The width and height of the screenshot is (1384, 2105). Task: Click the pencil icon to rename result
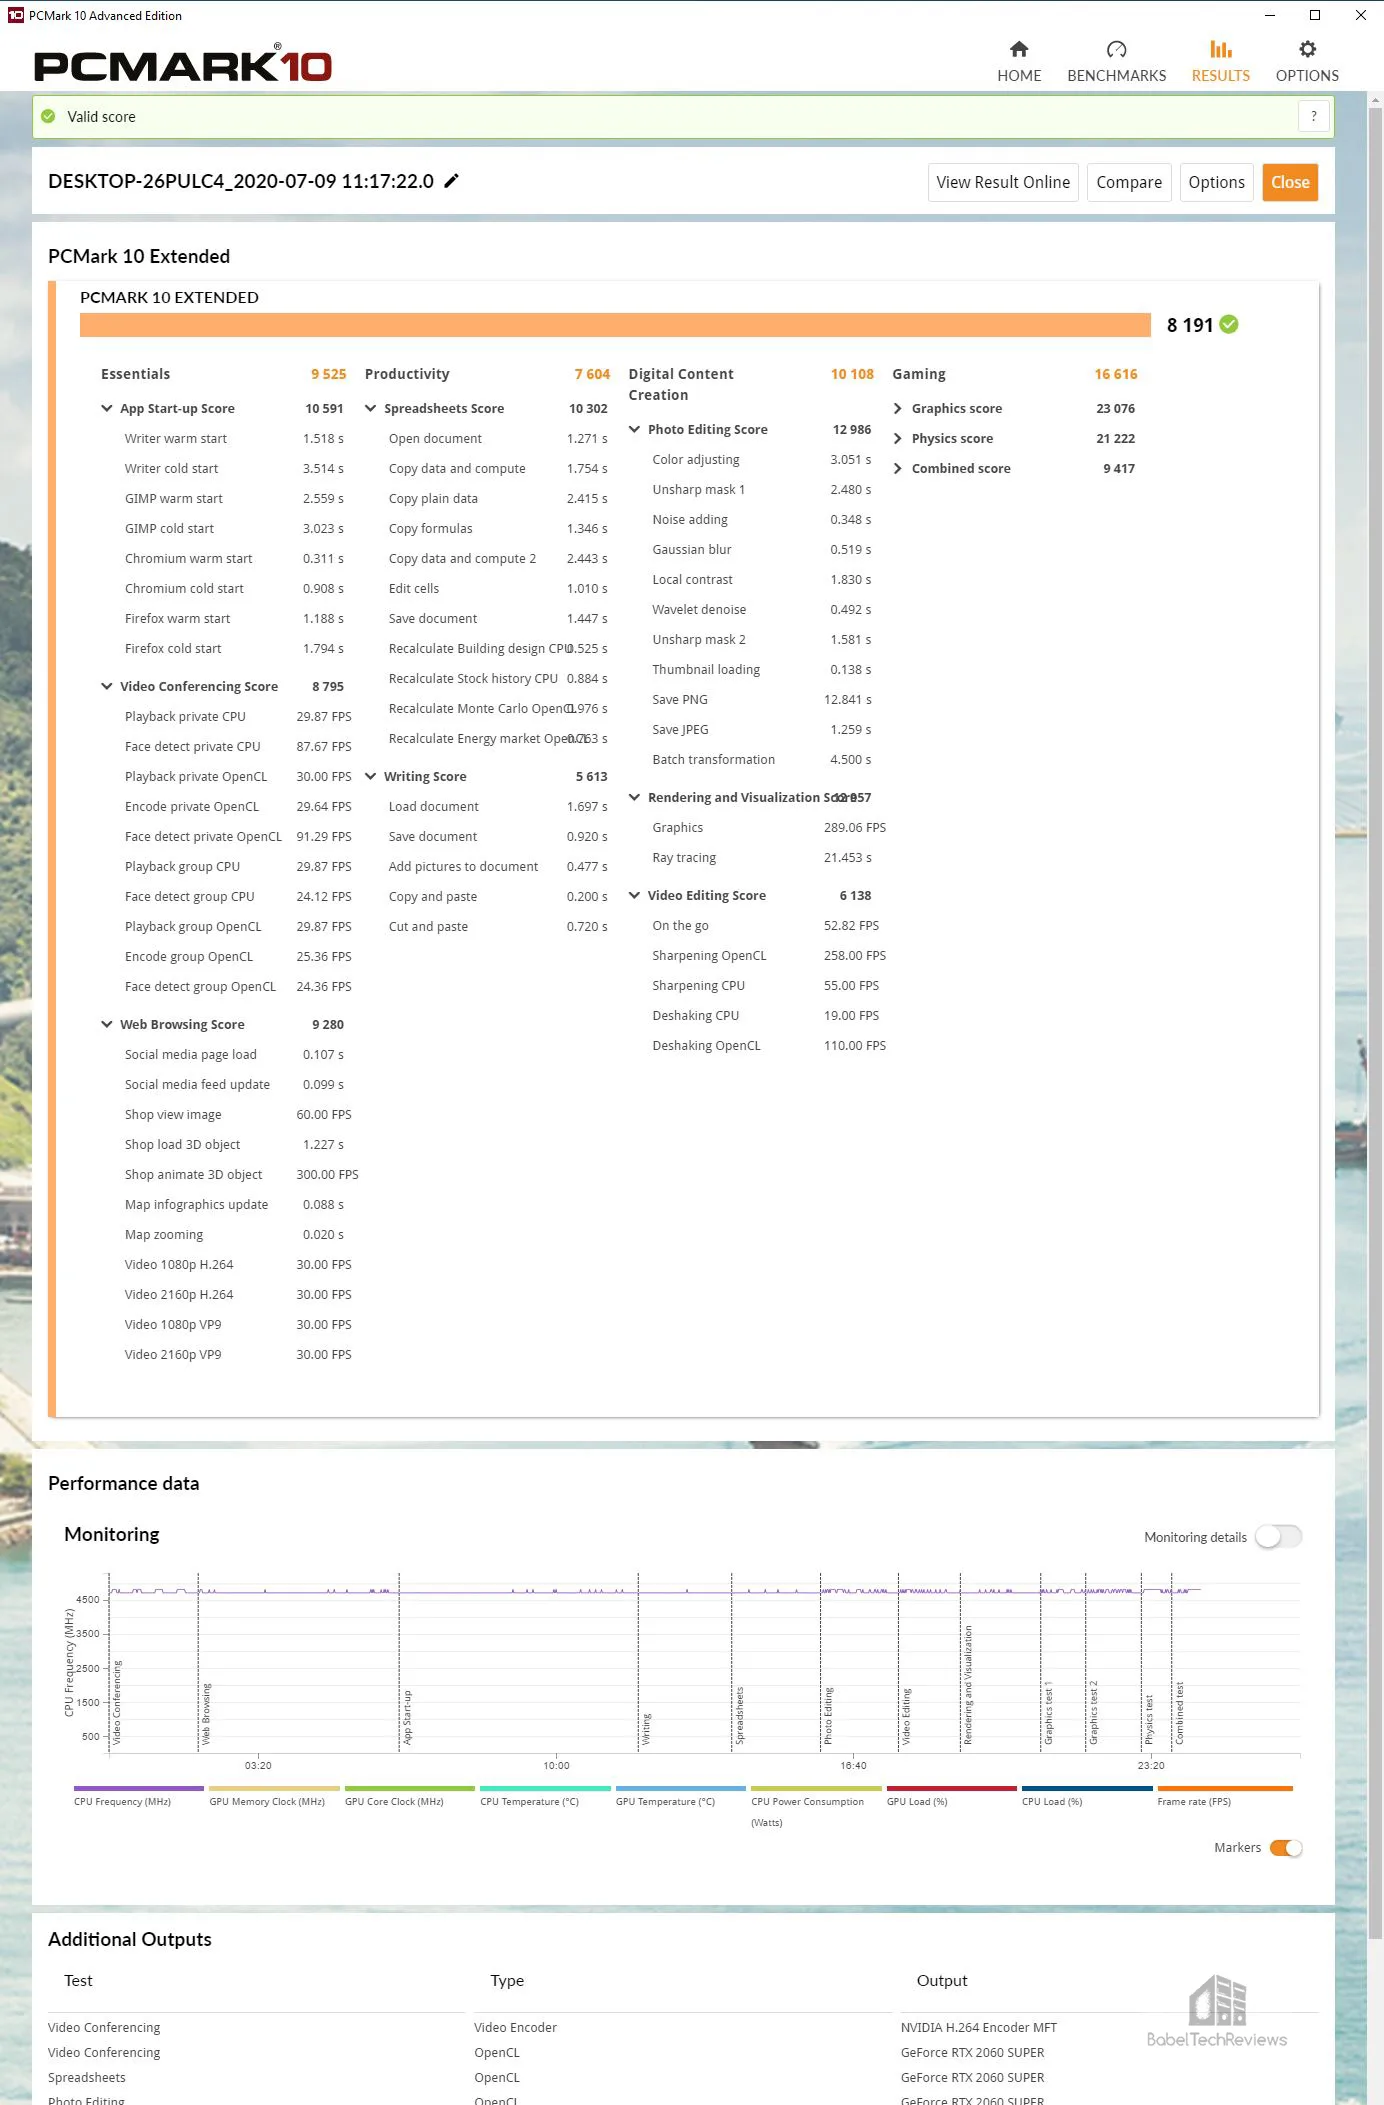pos(452,181)
